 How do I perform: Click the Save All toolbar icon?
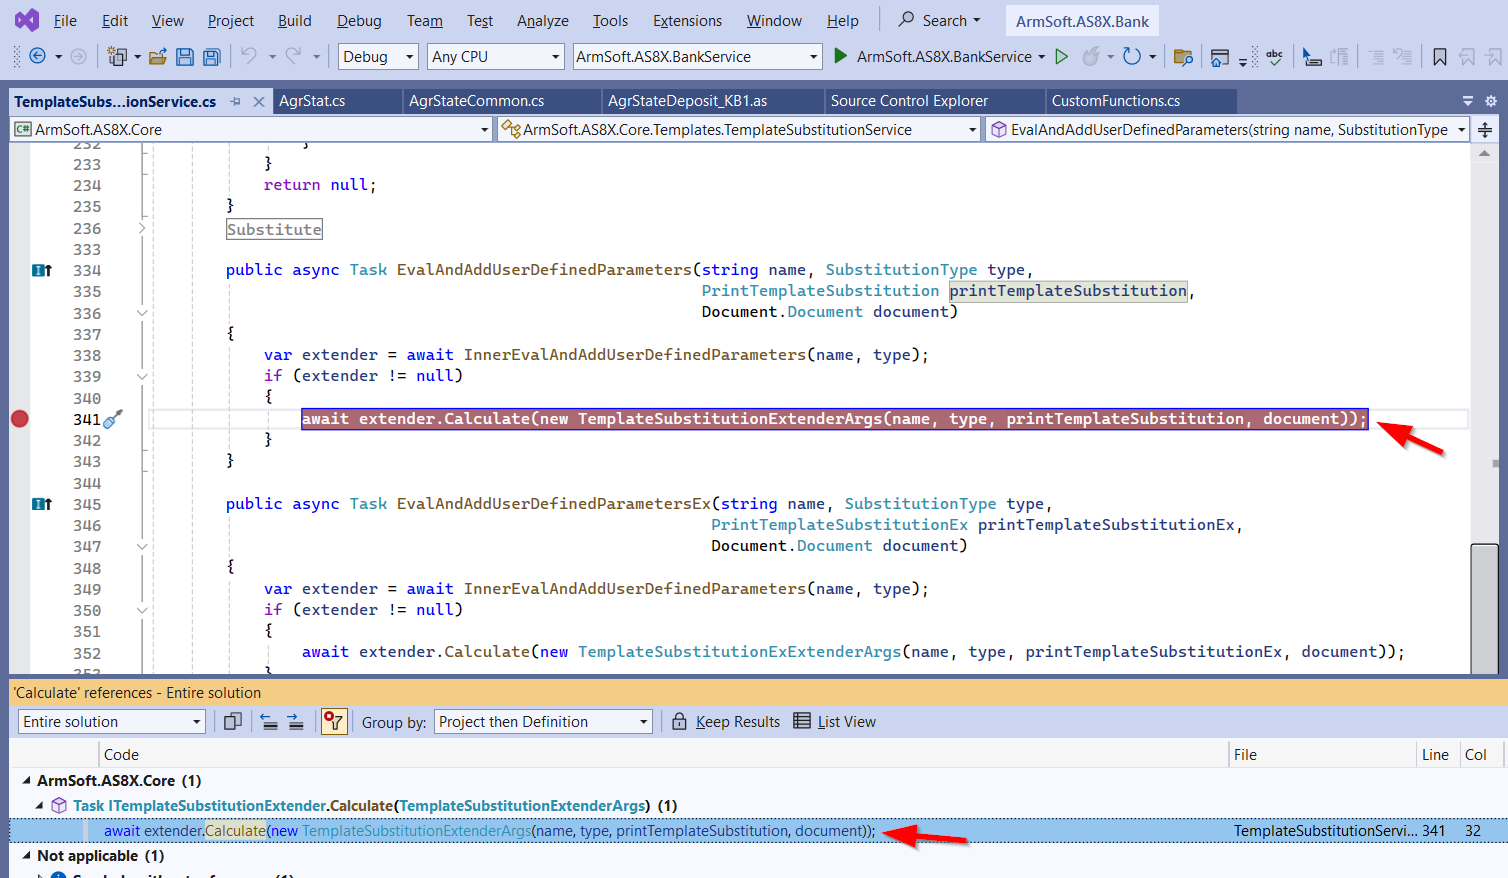pos(212,57)
